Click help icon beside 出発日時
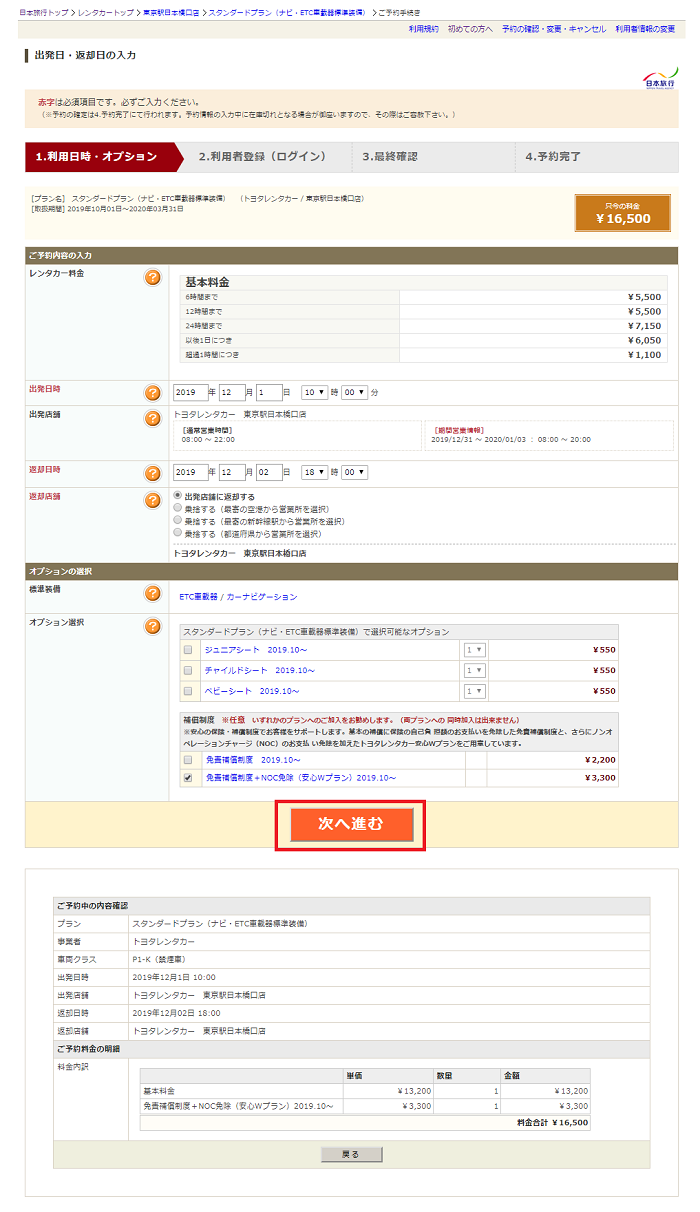 pyautogui.click(x=152, y=393)
